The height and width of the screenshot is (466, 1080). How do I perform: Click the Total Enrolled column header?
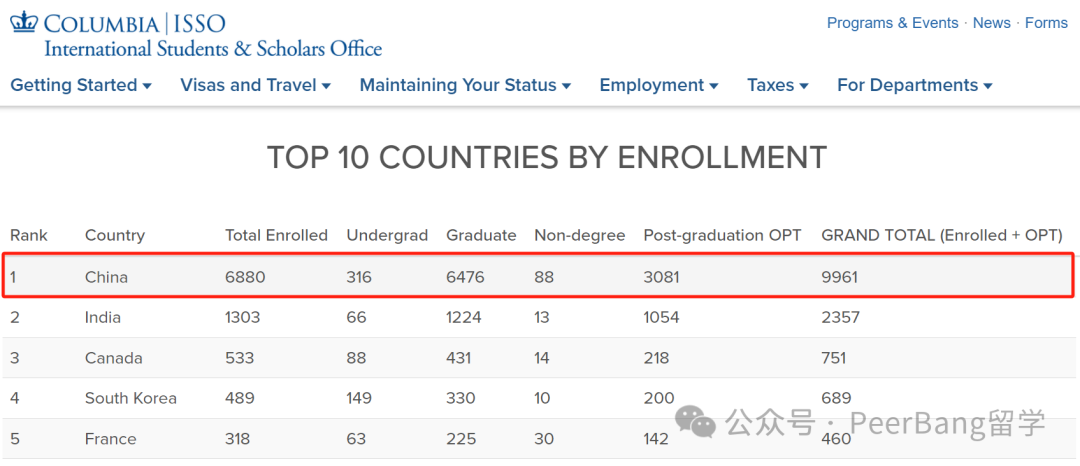(x=276, y=235)
